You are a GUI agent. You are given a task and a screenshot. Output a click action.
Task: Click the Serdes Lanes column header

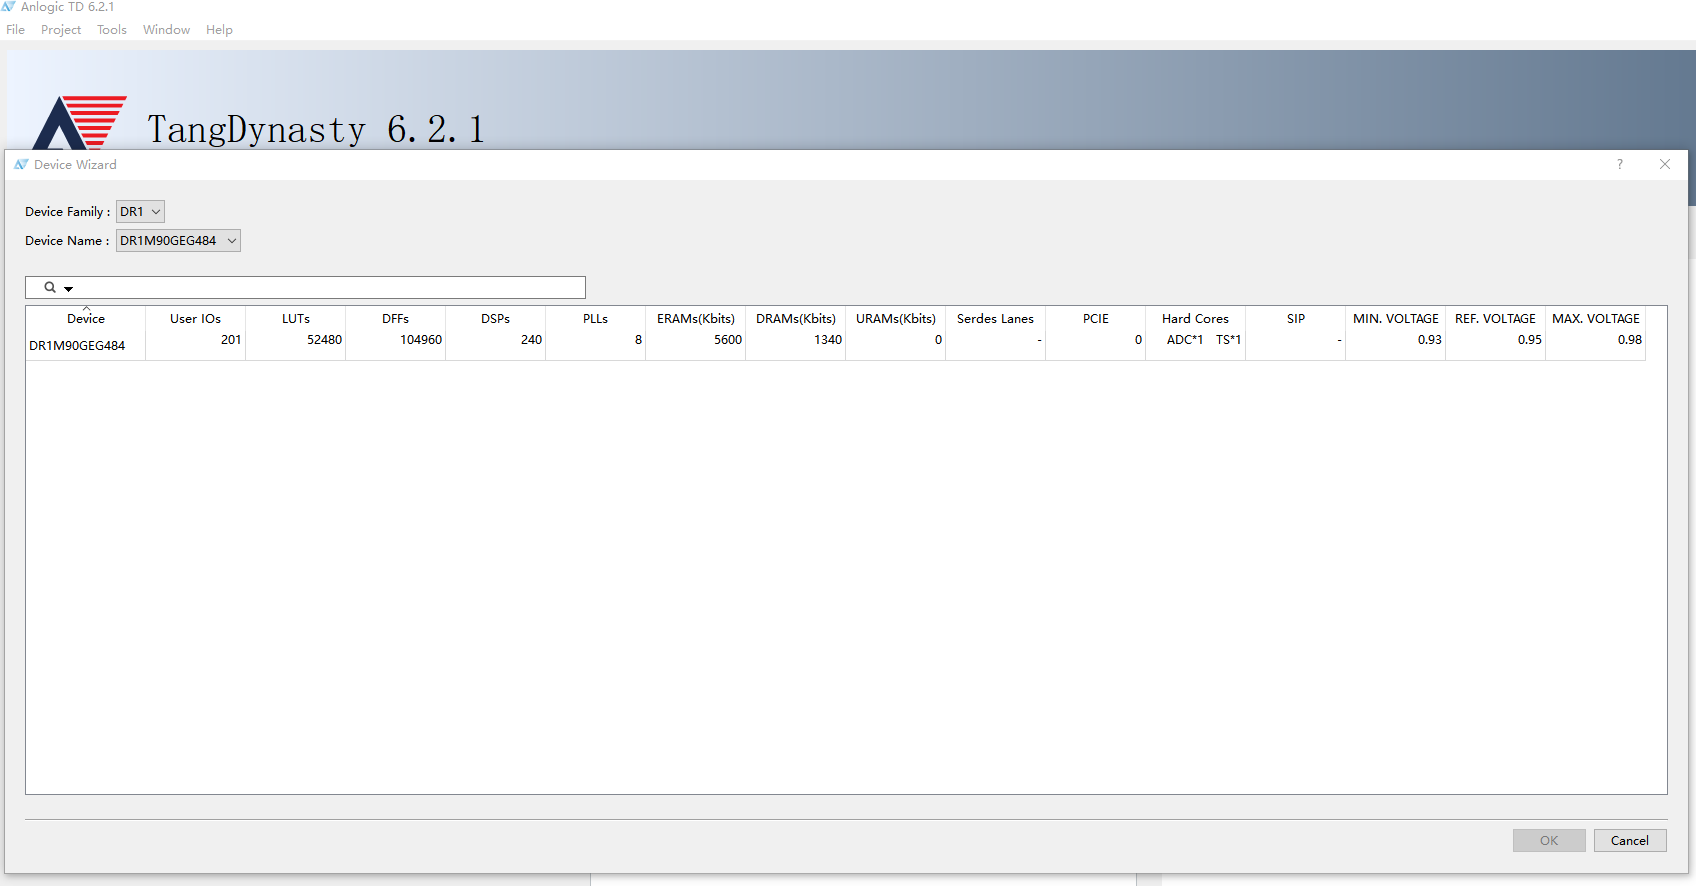click(x=996, y=319)
